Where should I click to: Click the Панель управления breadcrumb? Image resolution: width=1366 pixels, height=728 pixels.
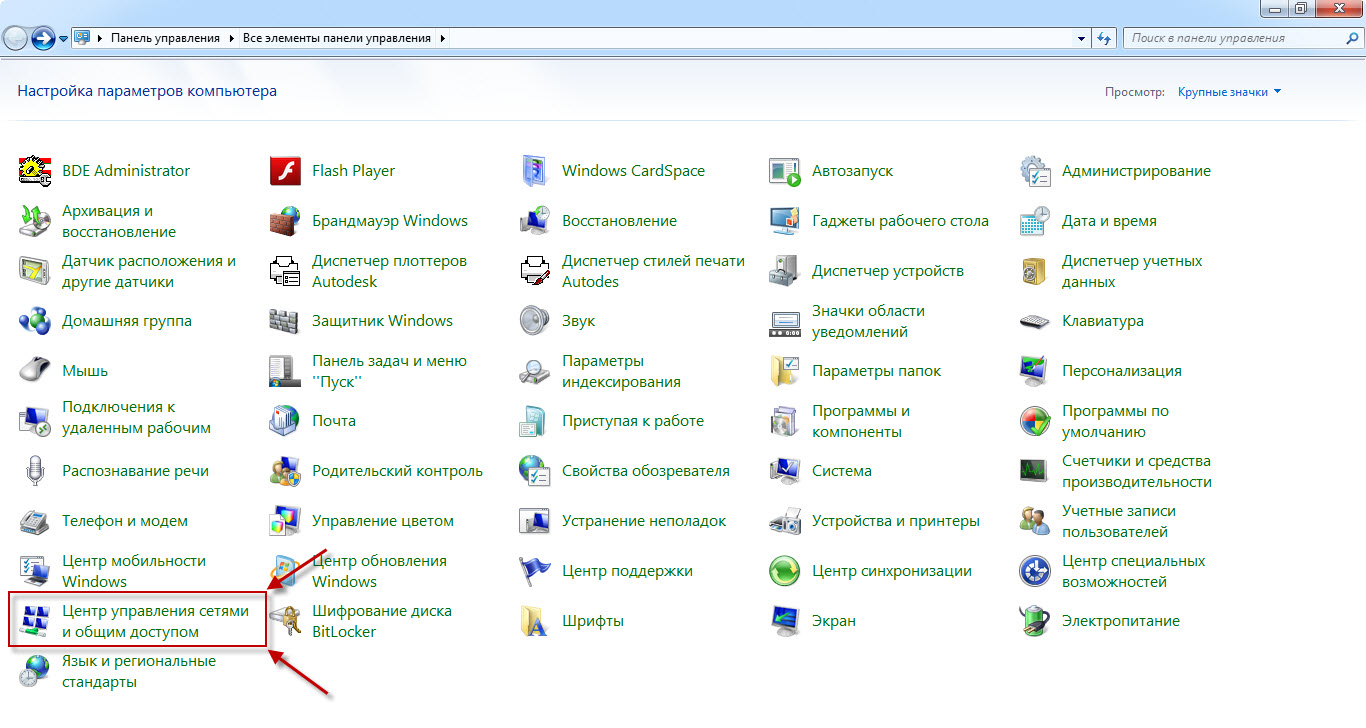coord(165,38)
